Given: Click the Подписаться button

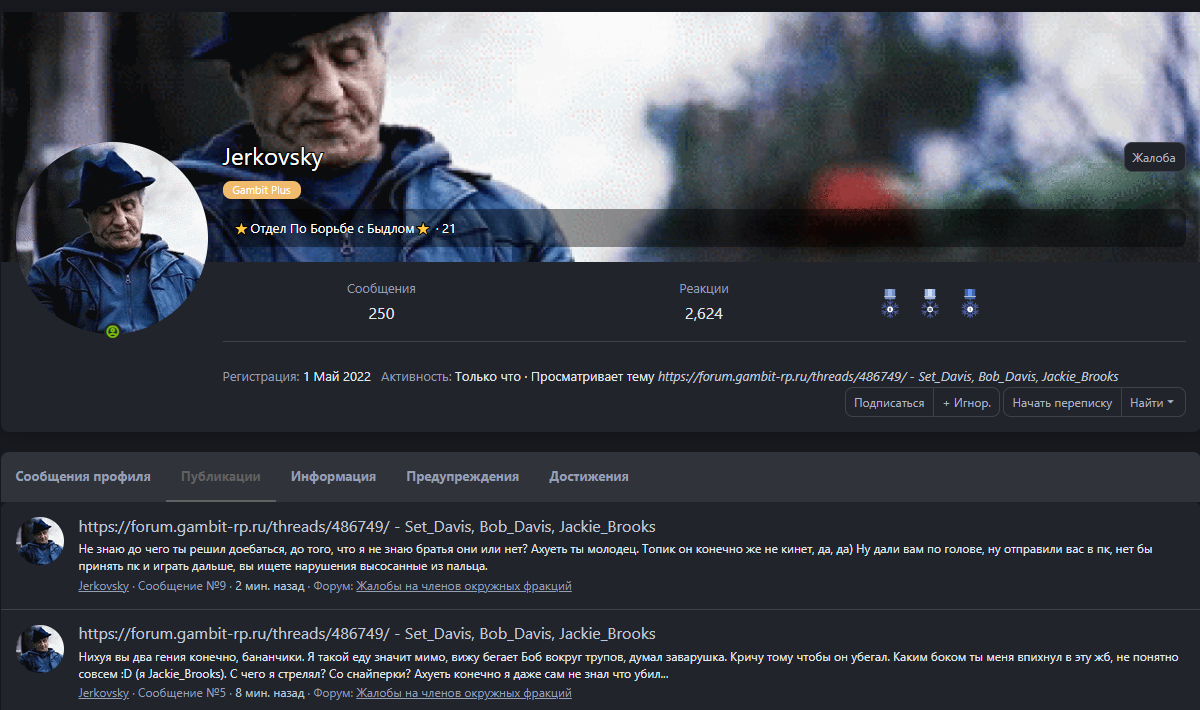Looking at the screenshot, I should 889,403.
